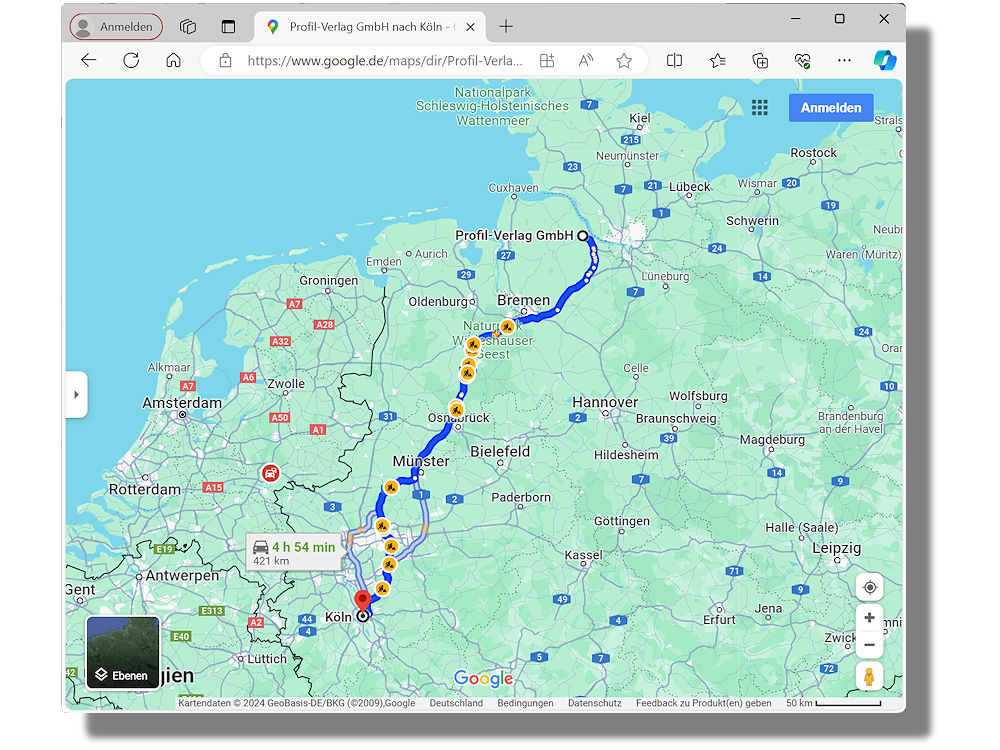This screenshot has height=750, width=1000.
Task: Add page to favorites star icon
Action: pyautogui.click(x=624, y=61)
